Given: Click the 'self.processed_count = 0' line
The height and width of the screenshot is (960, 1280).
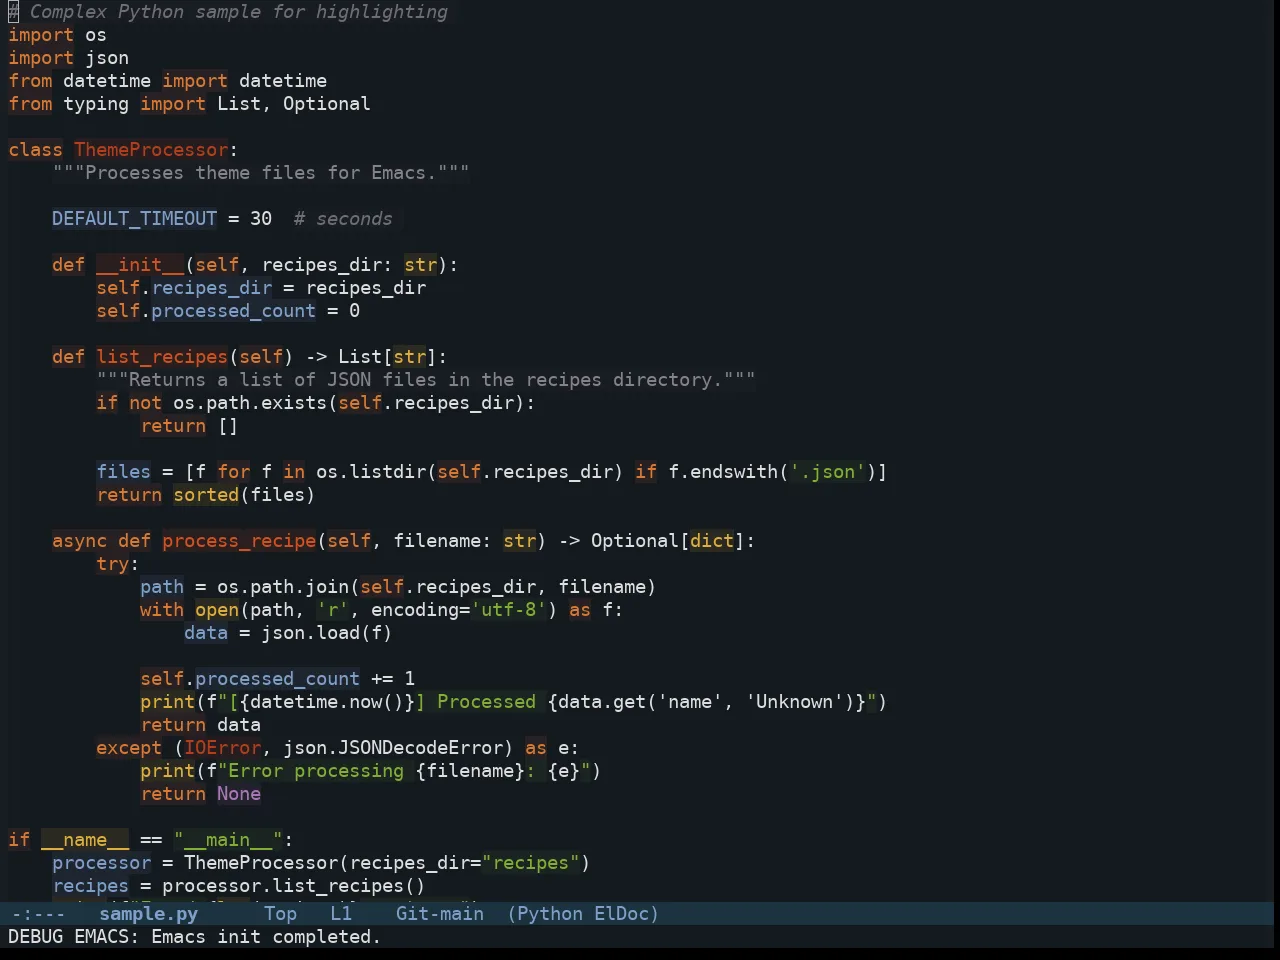Looking at the screenshot, I should click(228, 311).
